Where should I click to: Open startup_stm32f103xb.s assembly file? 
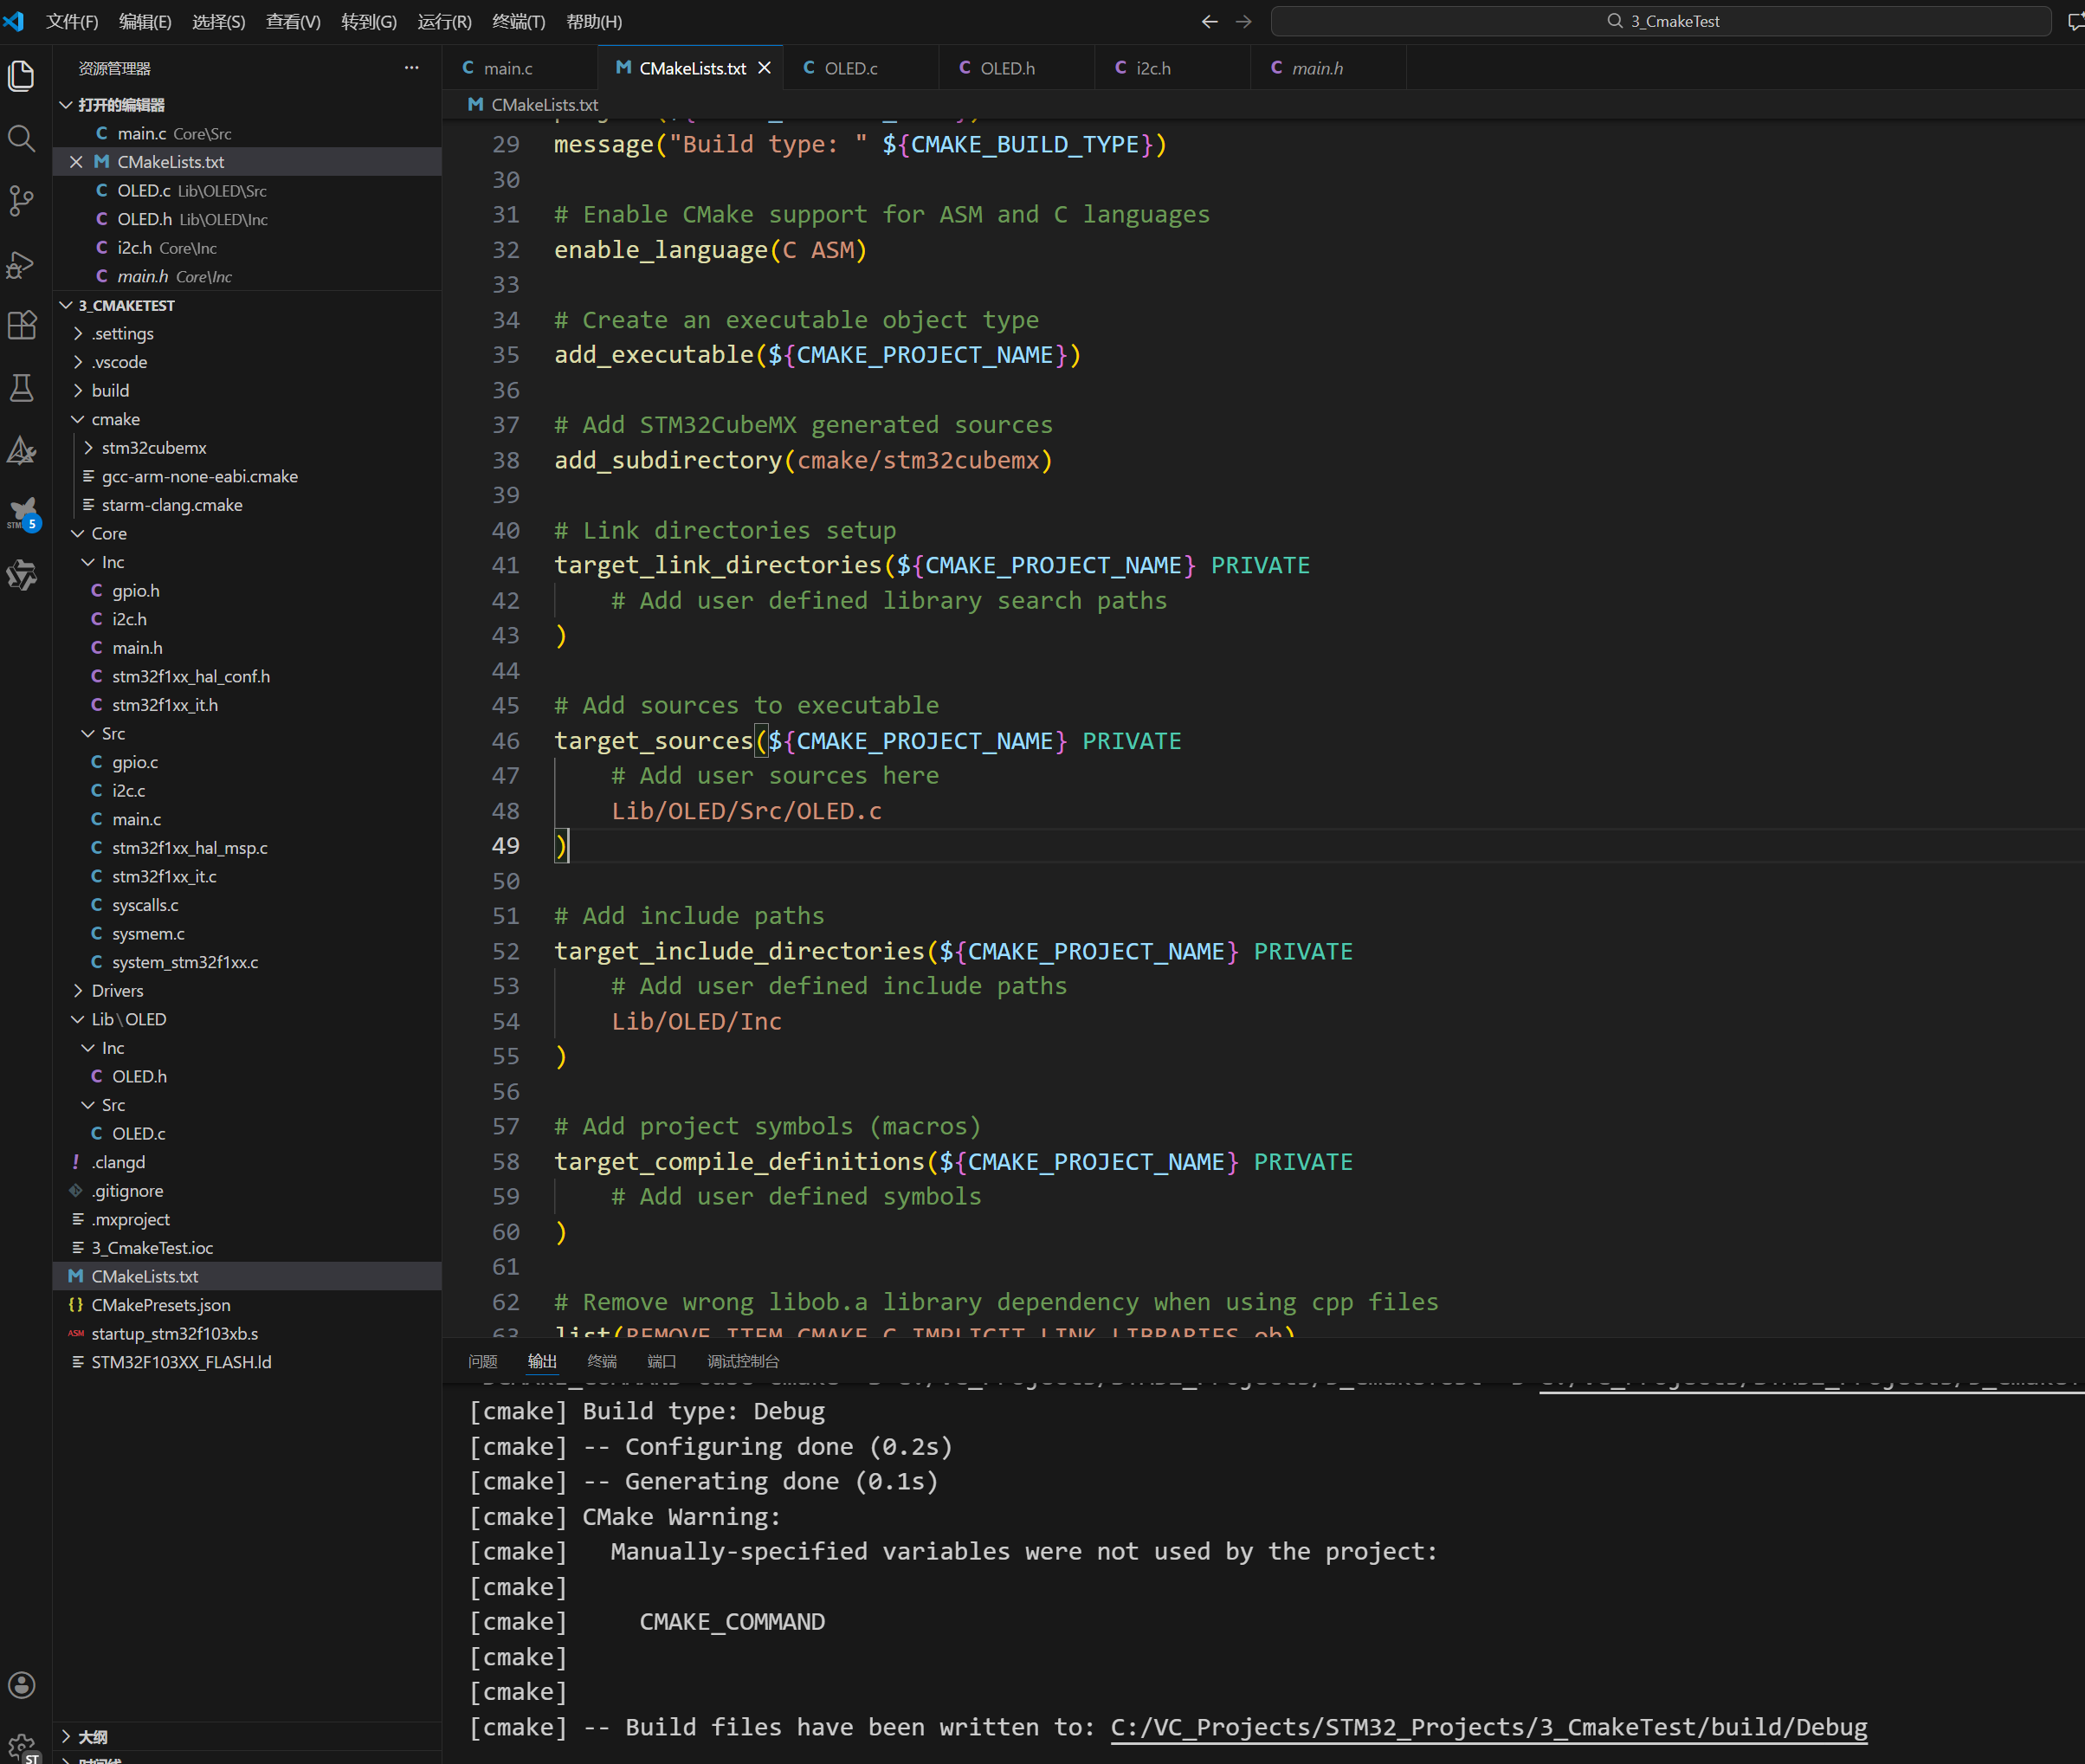coord(175,1334)
